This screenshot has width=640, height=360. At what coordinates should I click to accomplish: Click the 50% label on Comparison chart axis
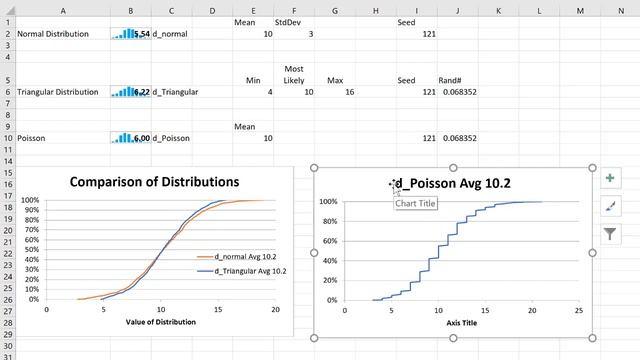coord(32,249)
